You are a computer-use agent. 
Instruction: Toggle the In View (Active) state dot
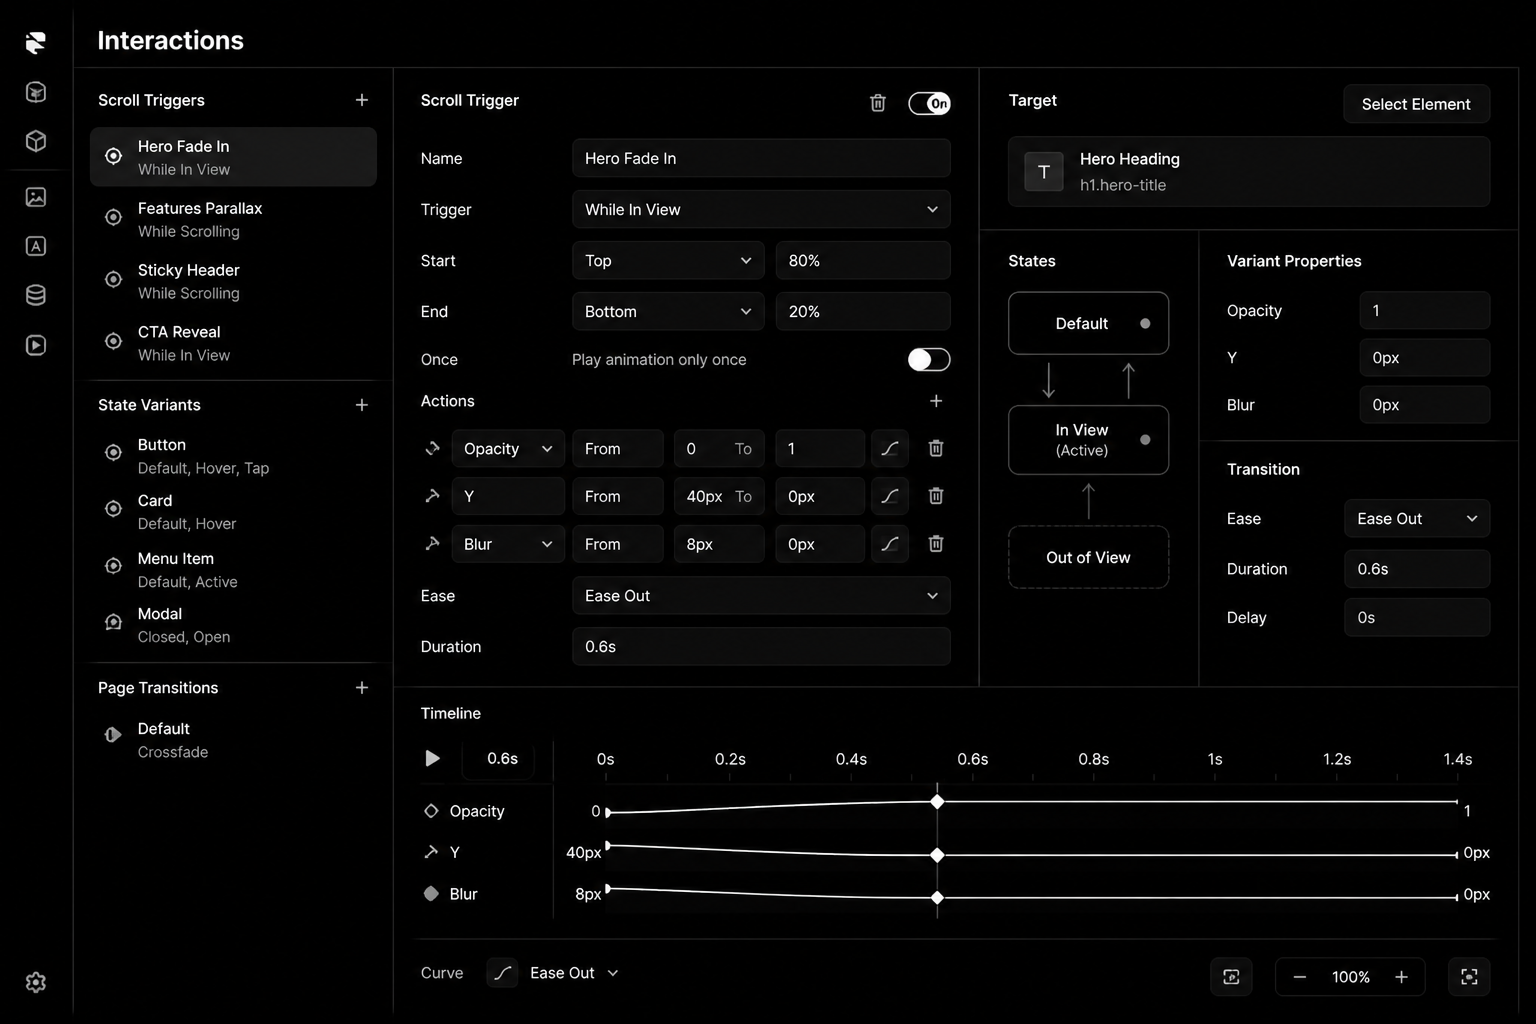1145,440
